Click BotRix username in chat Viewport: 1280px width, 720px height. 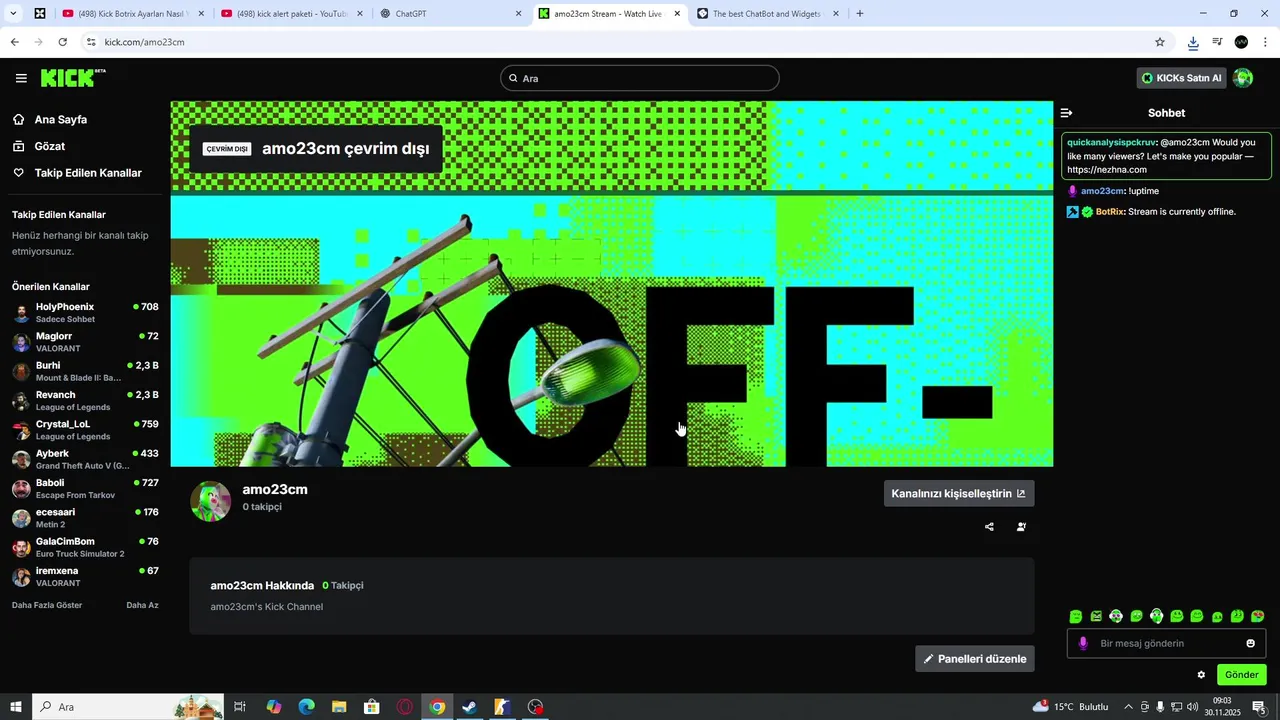[x=1110, y=212]
